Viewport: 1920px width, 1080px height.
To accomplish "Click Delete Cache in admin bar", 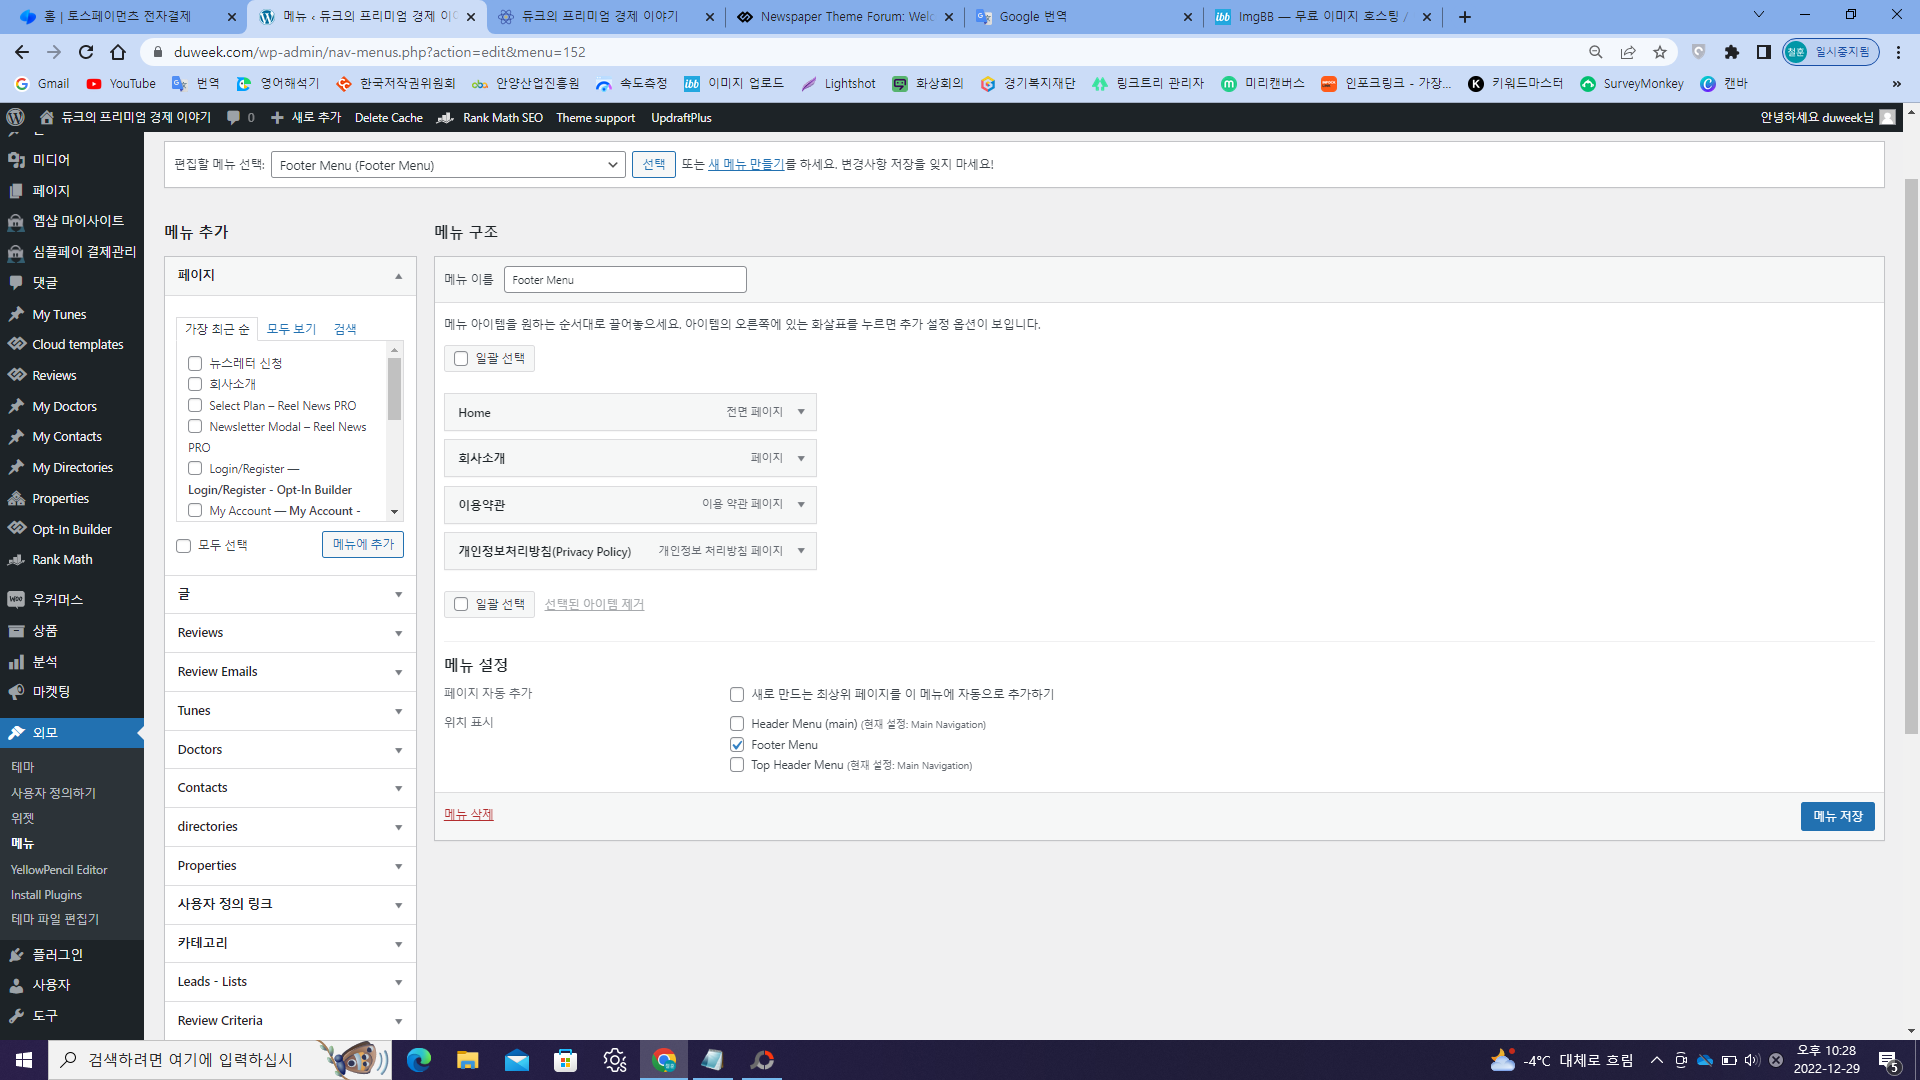I will [x=389, y=117].
